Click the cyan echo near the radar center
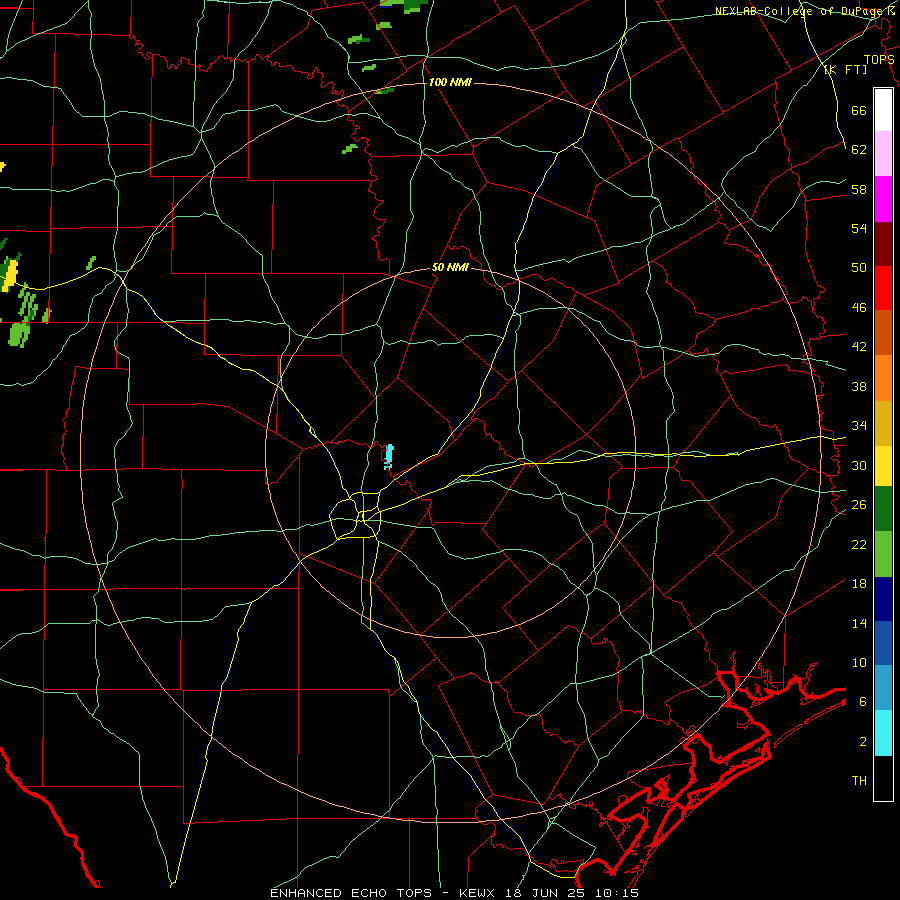The image size is (900, 900). [x=389, y=456]
